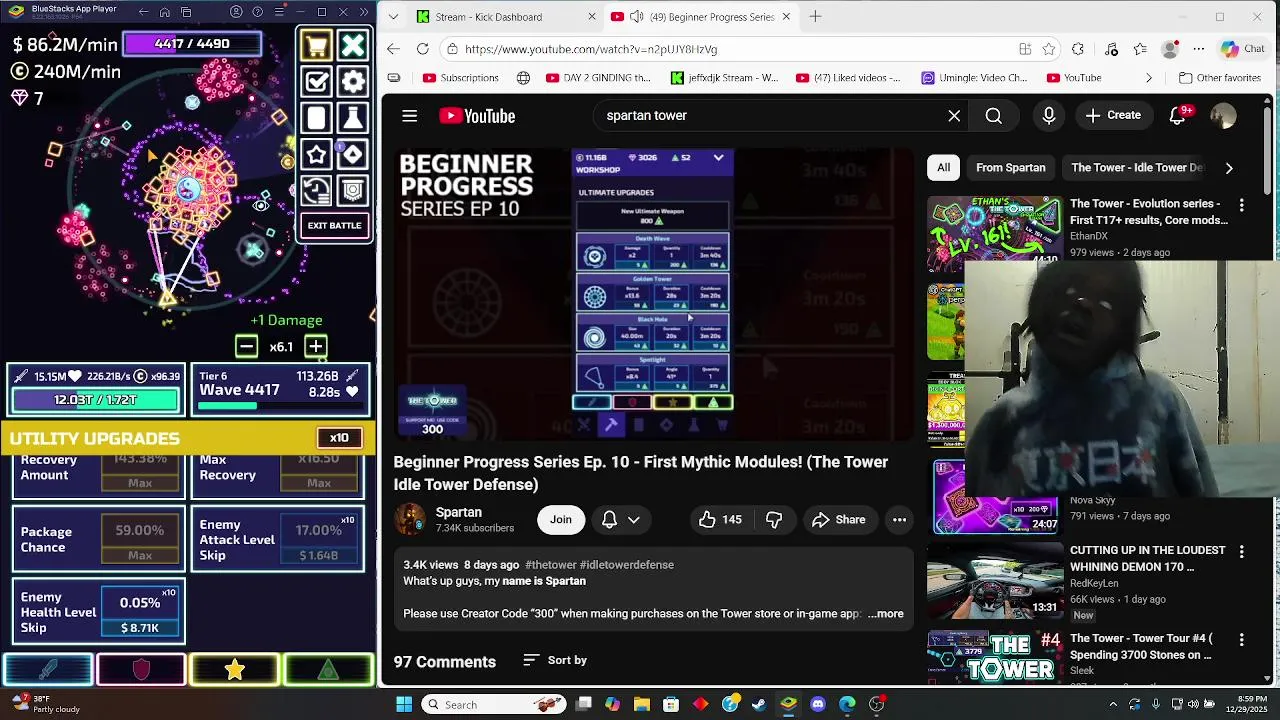The width and height of the screenshot is (1280, 720).
Task: Open video more actions three dots
Action: tap(899, 520)
